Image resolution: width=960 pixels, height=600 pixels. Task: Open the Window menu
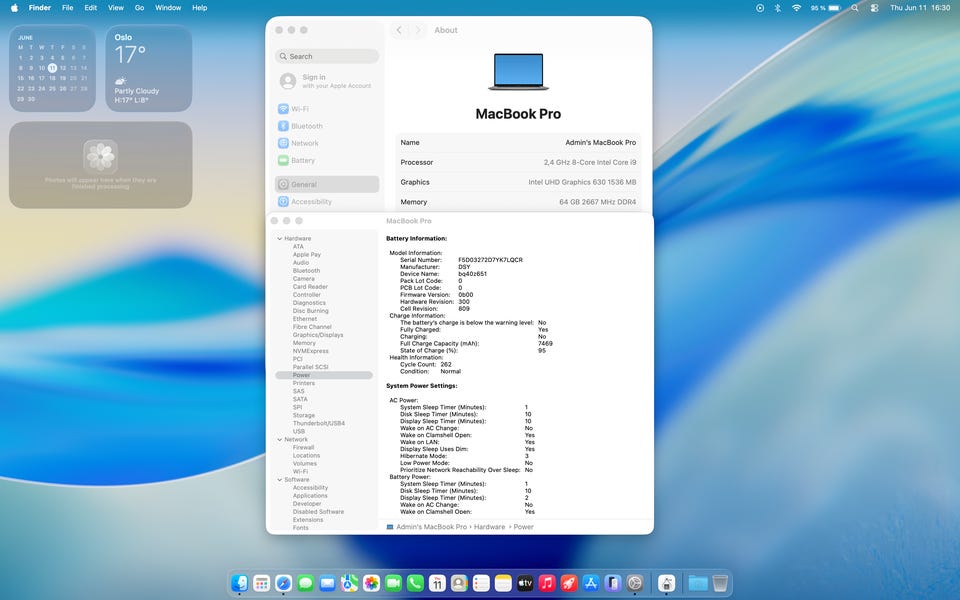coord(168,8)
